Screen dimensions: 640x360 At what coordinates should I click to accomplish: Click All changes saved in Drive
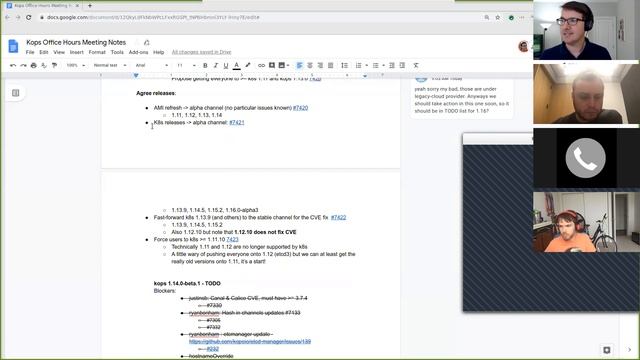tap(201, 52)
